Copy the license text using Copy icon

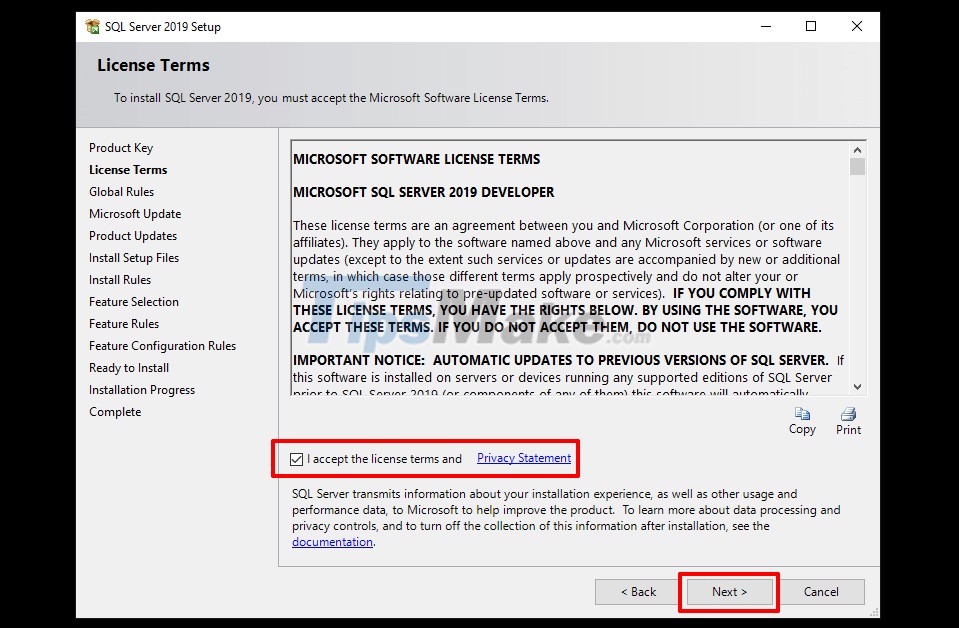(x=801, y=418)
